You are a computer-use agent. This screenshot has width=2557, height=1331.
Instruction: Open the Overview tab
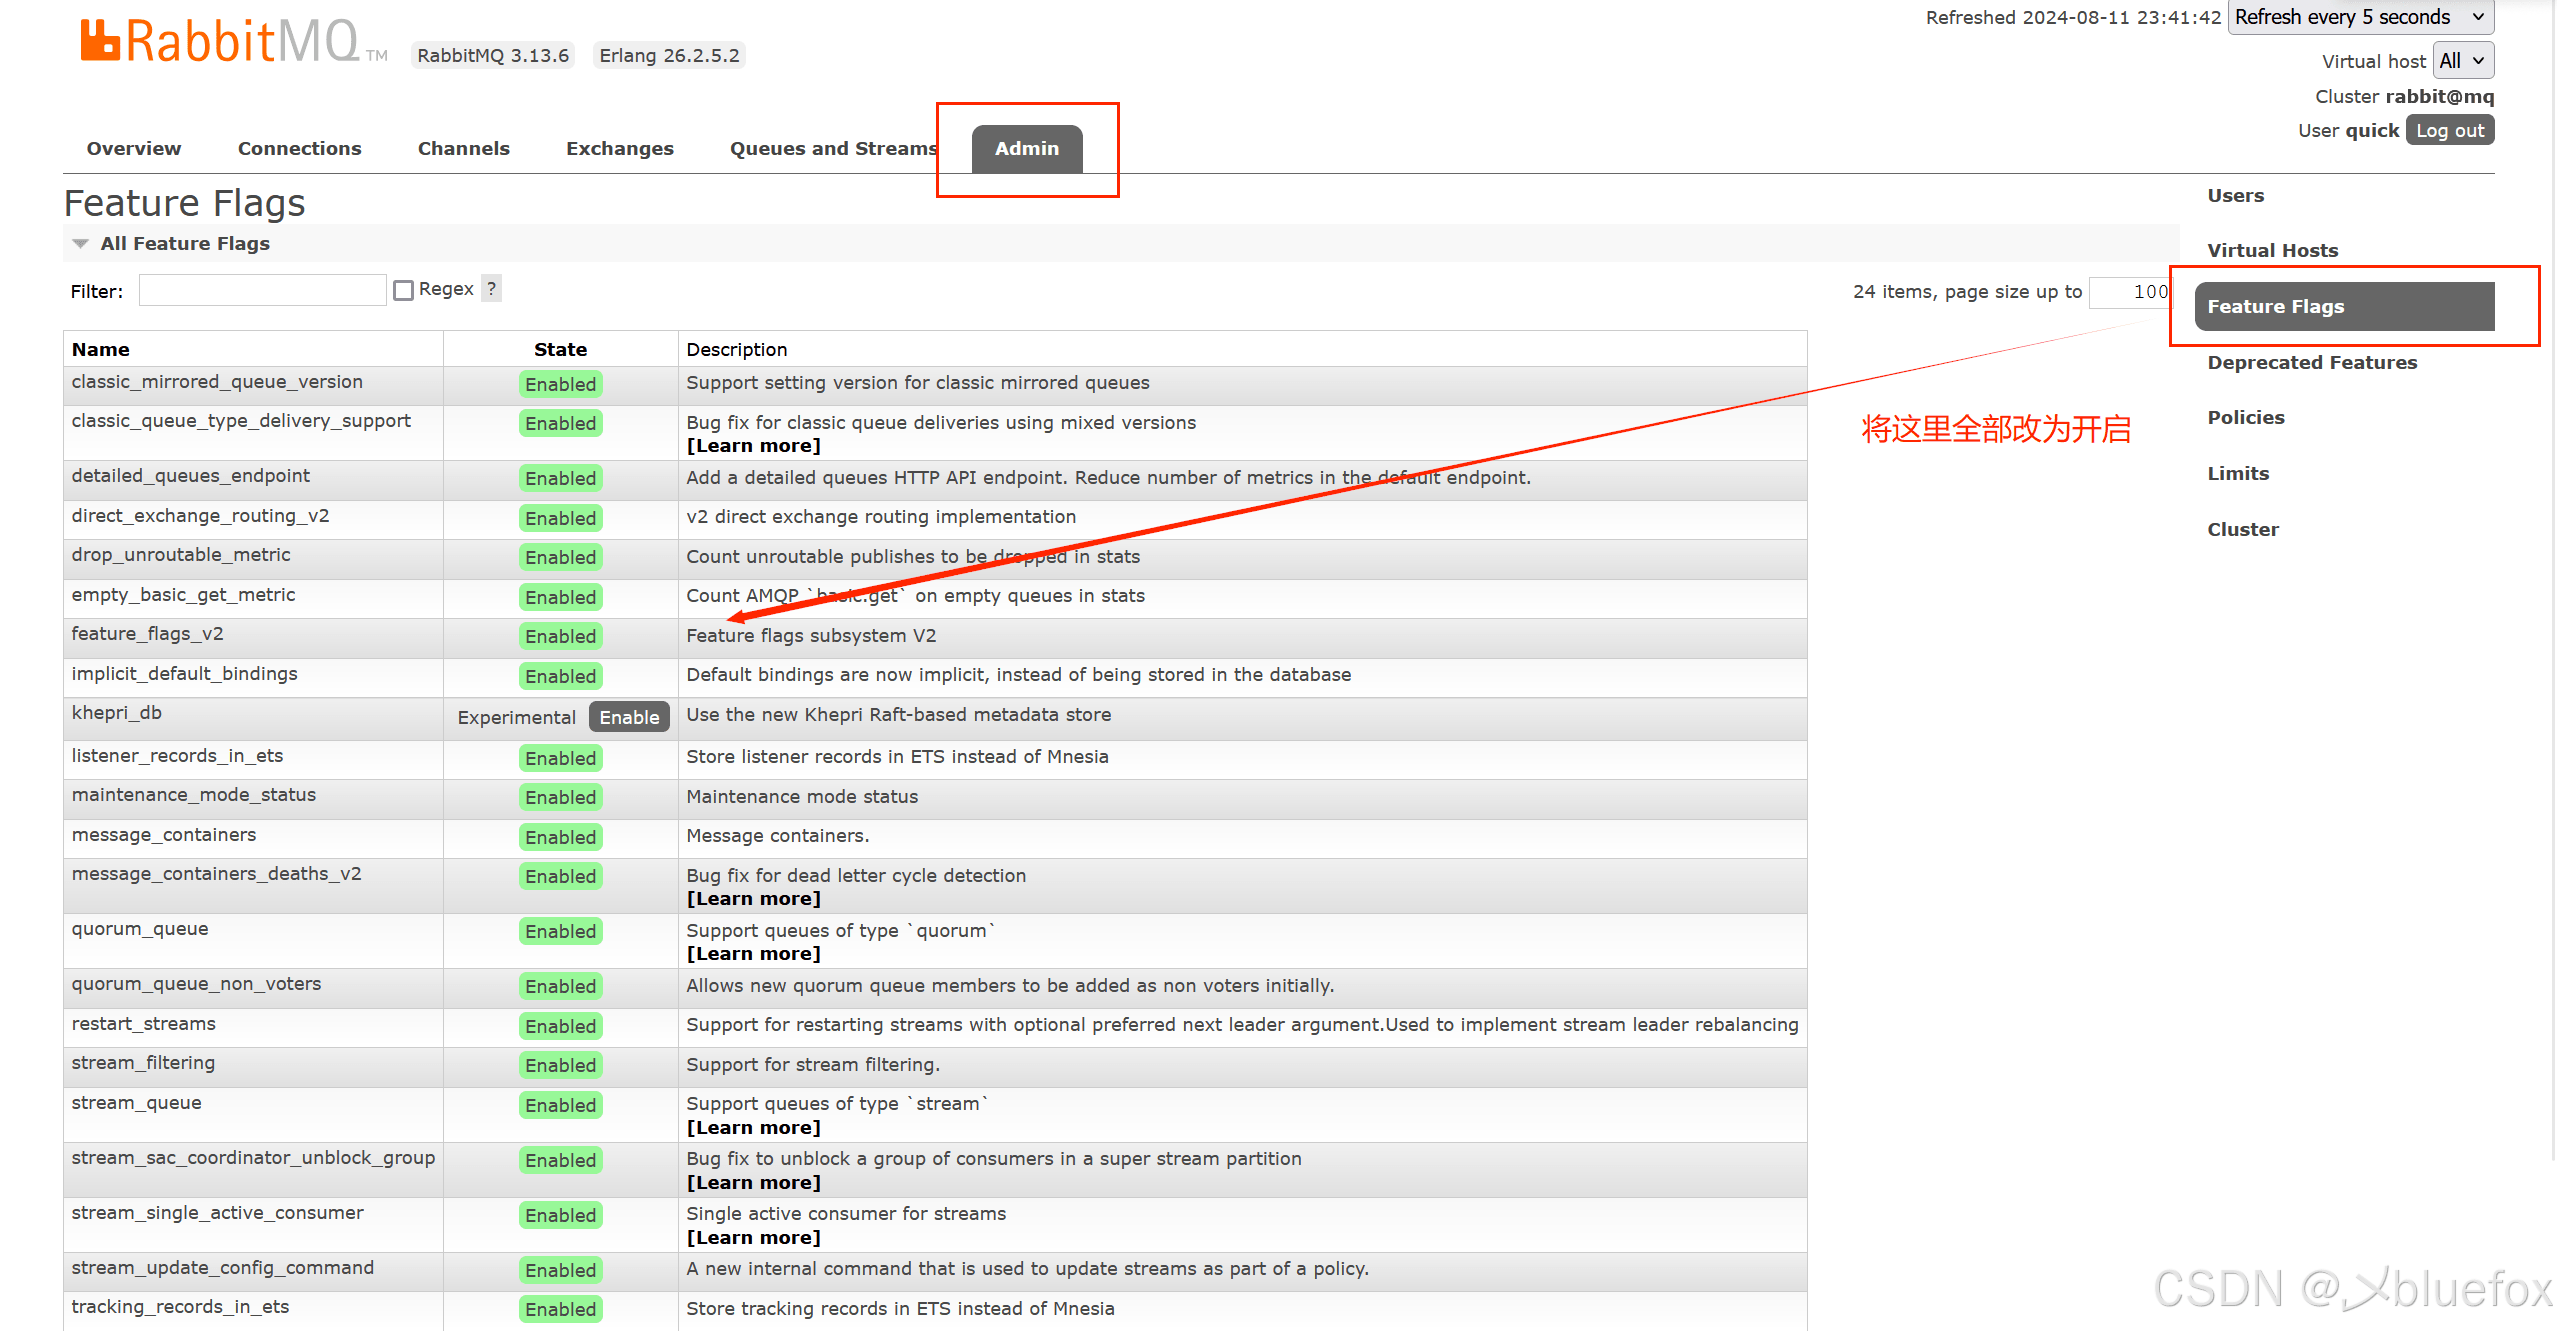pyautogui.click(x=134, y=148)
